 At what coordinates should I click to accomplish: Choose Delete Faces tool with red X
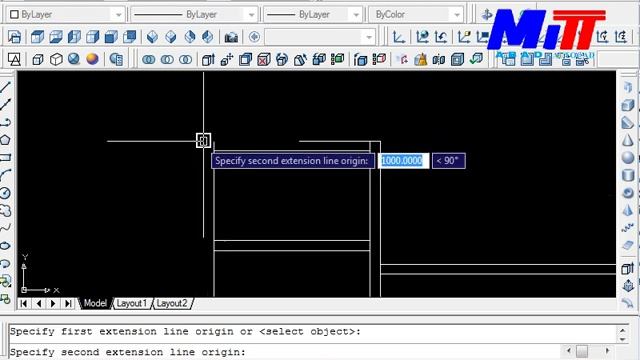coord(264,60)
